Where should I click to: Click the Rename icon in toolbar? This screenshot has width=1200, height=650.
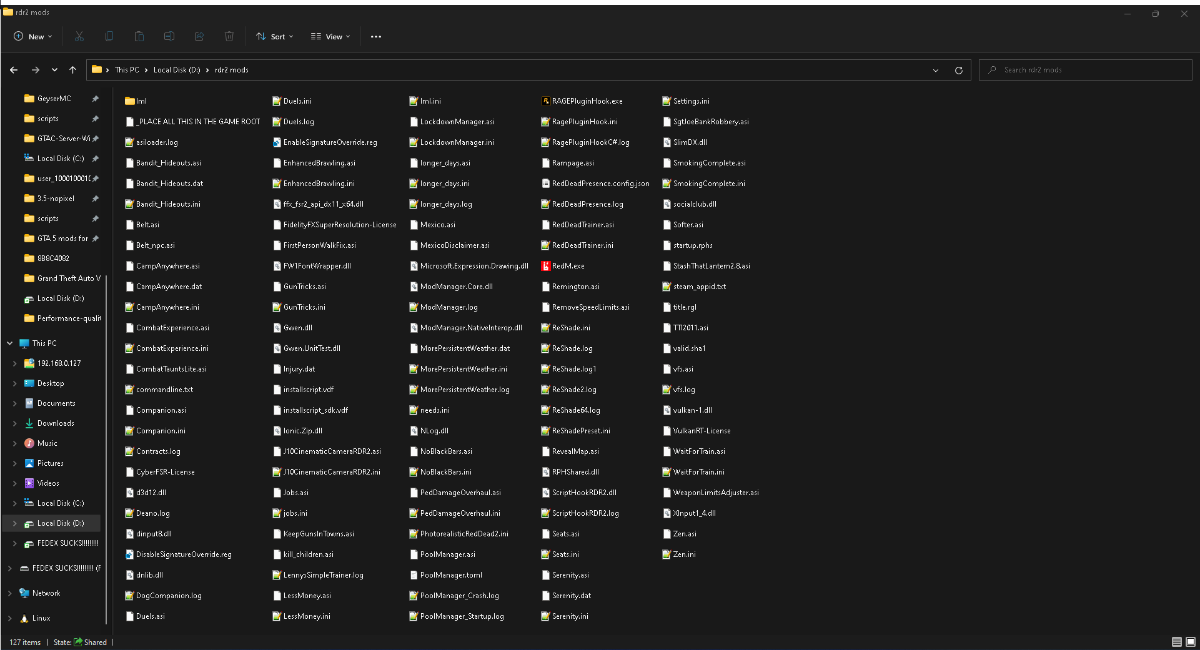tap(169, 36)
